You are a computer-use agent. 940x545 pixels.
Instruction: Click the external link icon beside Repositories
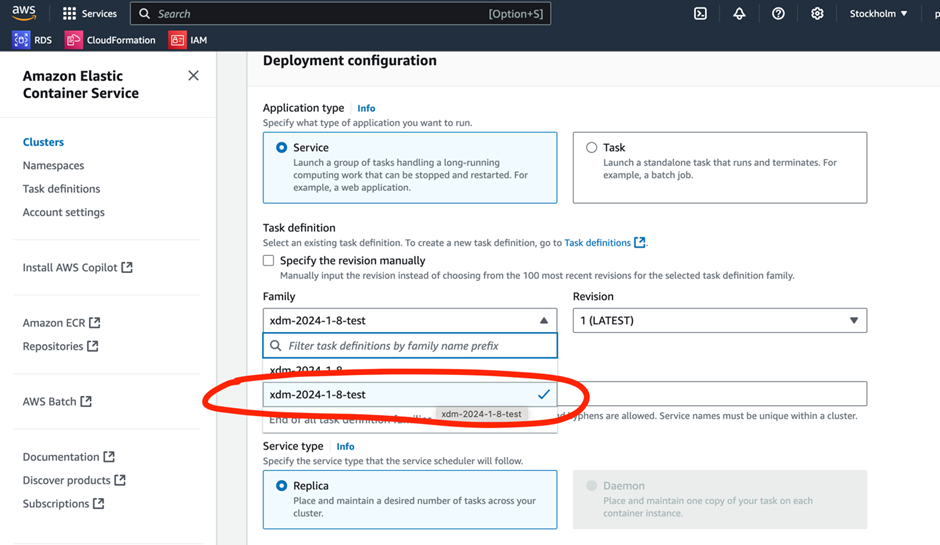(x=92, y=346)
